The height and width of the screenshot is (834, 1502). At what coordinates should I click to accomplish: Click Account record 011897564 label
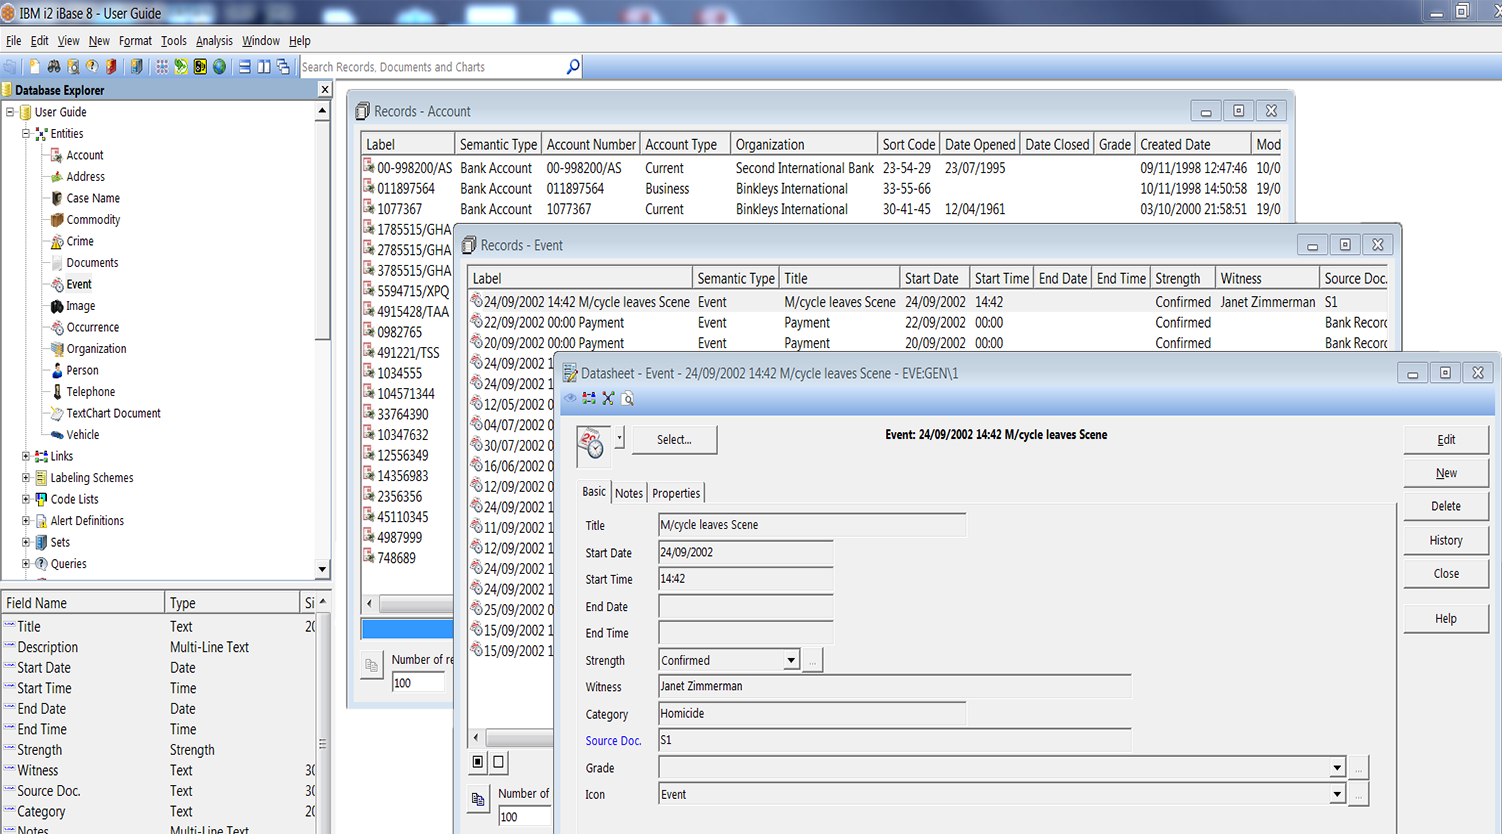click(x=406, y=189)
